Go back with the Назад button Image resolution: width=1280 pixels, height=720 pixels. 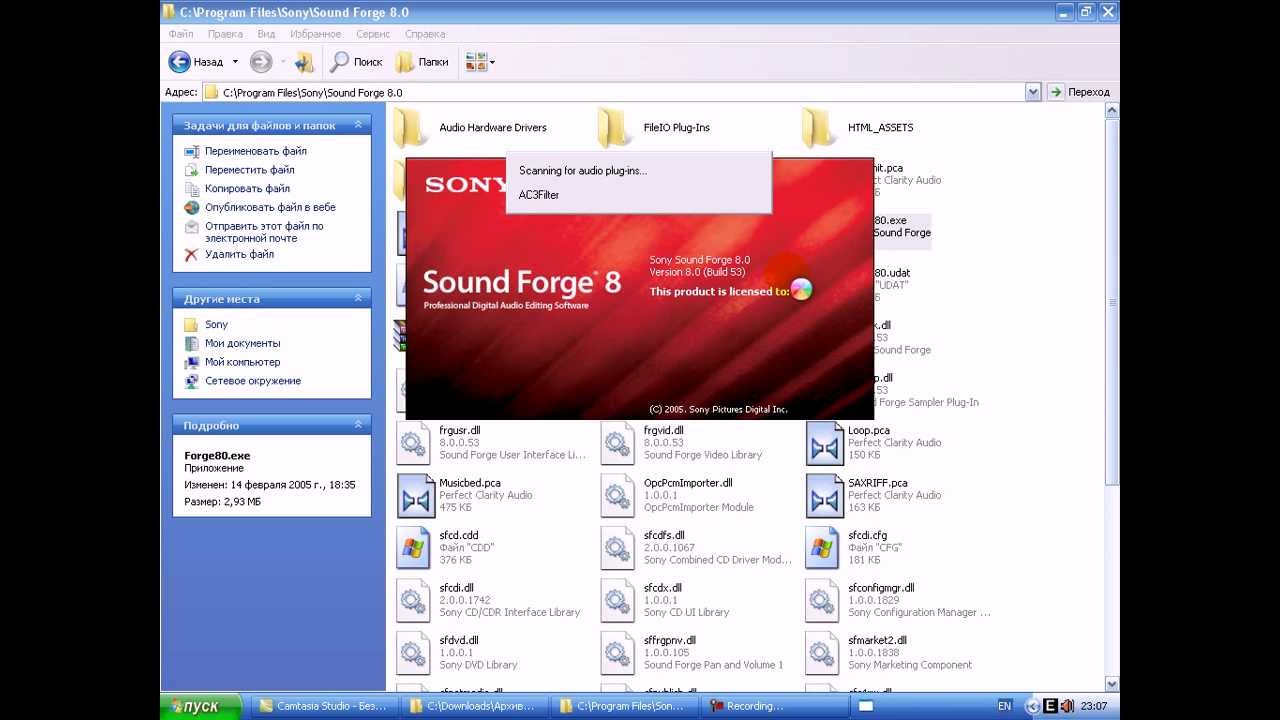click(196, 62)
